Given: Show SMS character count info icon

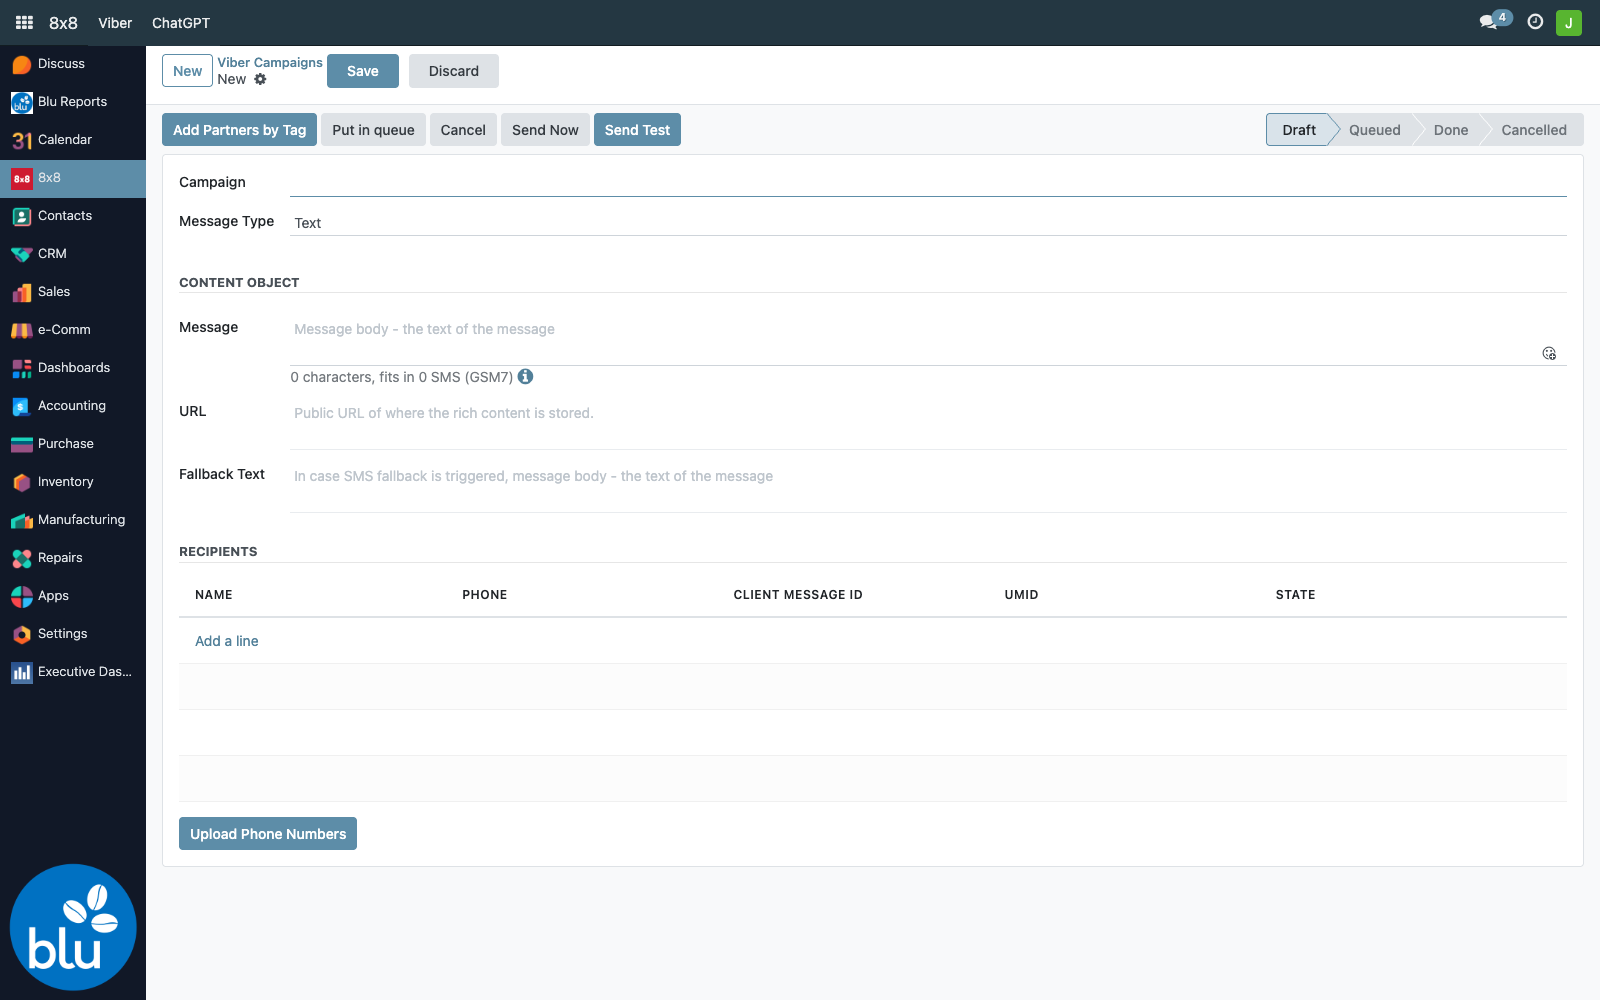Looking at the screenshot, I should (525, 377).
